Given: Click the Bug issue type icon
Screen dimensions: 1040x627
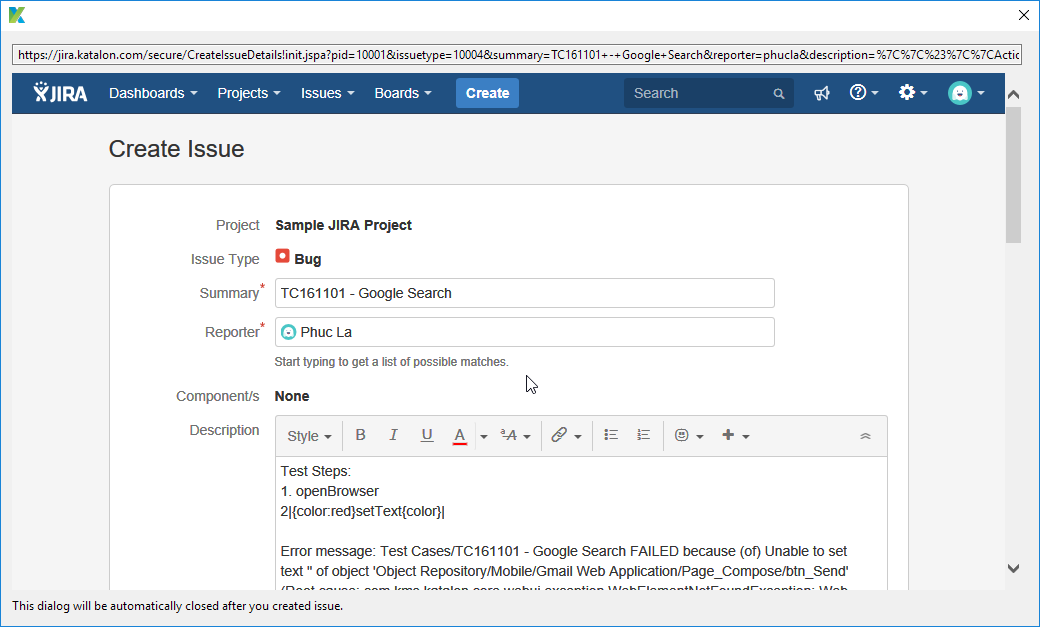Looking at the screenshot, I should [x=283, y=256].
